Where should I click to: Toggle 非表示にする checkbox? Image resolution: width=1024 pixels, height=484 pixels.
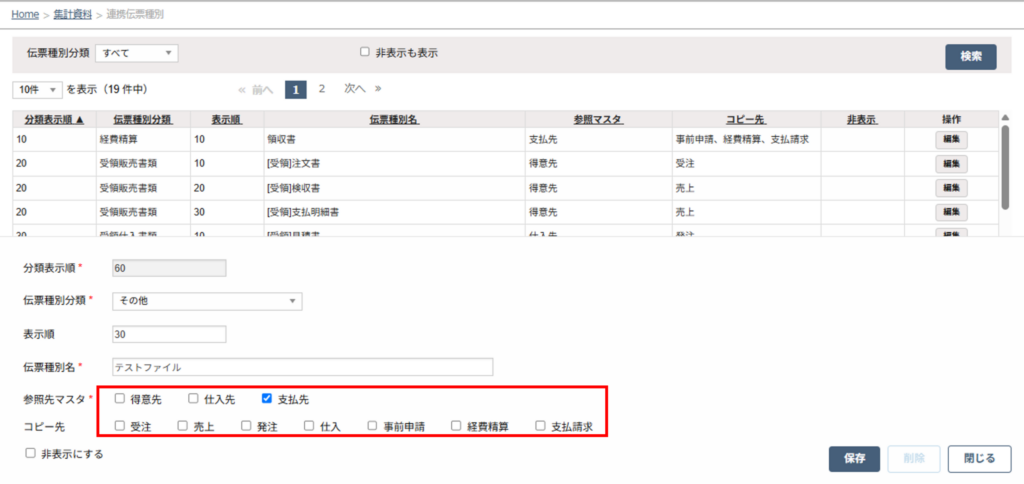(30, 453)
